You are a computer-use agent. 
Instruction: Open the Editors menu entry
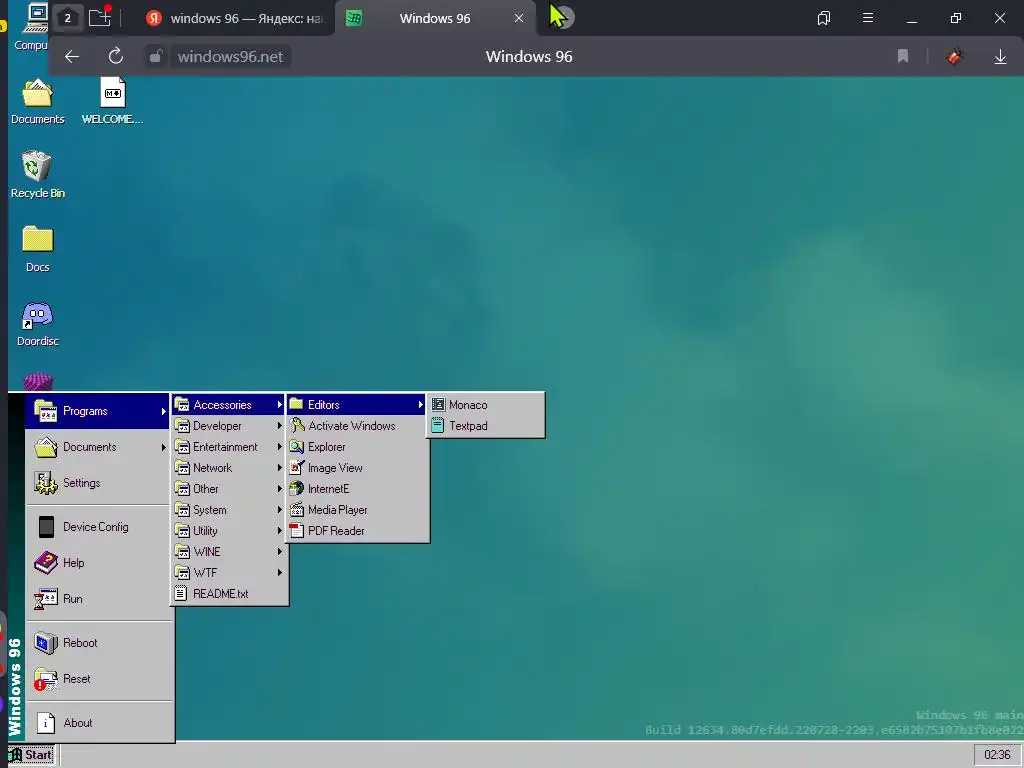coord(357,405)
